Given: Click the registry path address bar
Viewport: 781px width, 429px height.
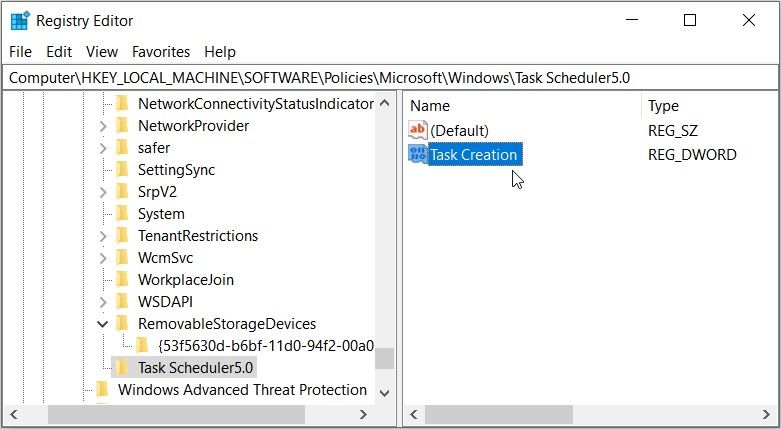Looking at the screenshot, I should point(390,78).
